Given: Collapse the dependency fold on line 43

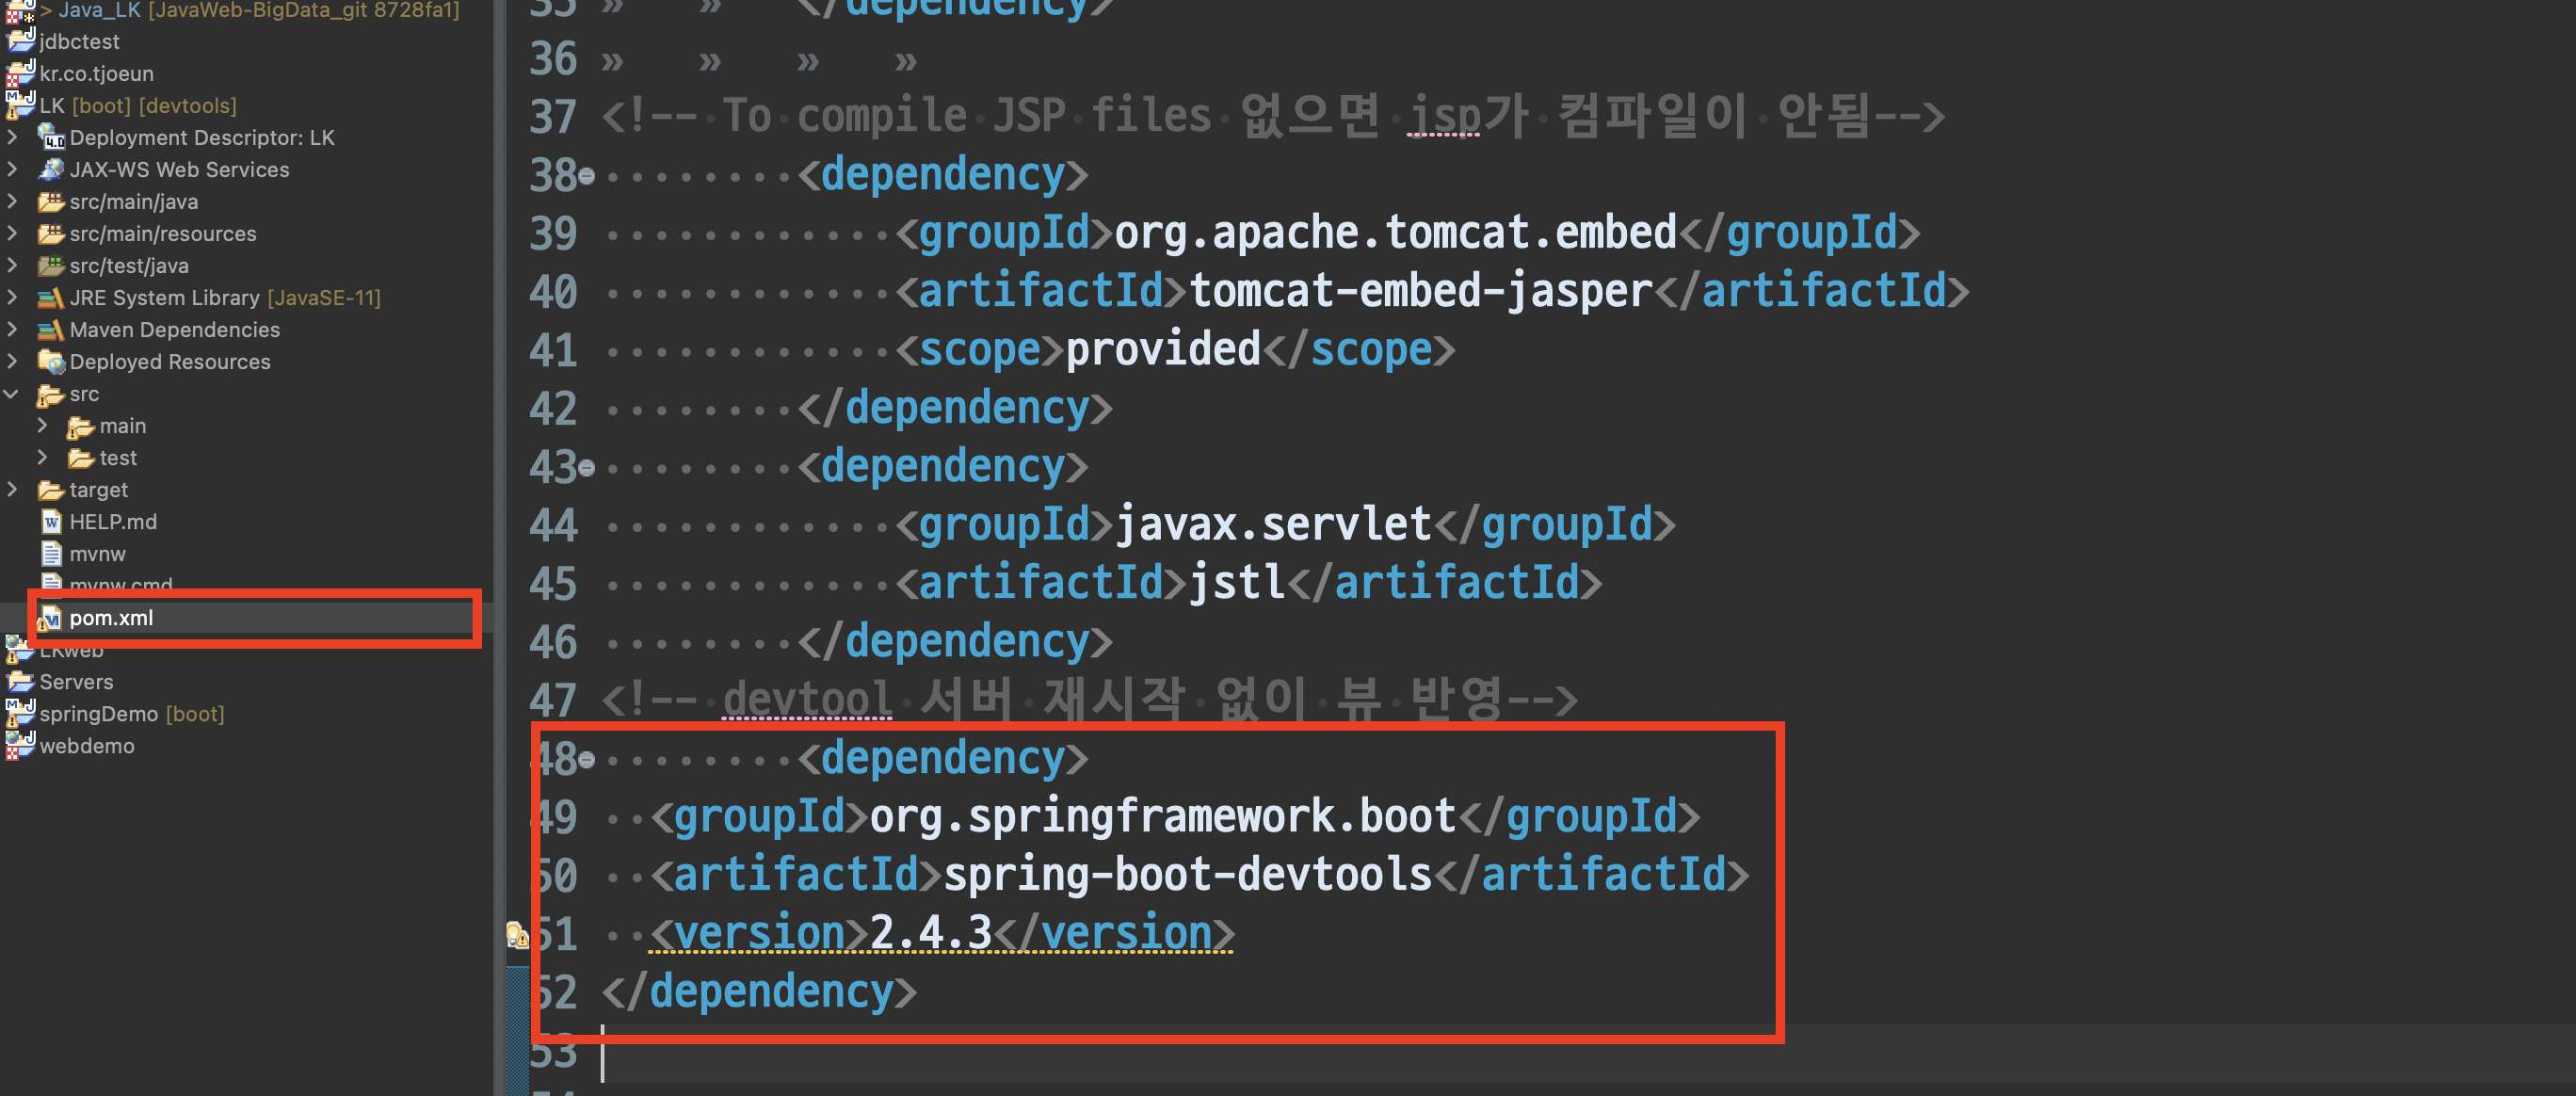Looking at the screenshot, I should pyautogui.click(x=588, y=468).
